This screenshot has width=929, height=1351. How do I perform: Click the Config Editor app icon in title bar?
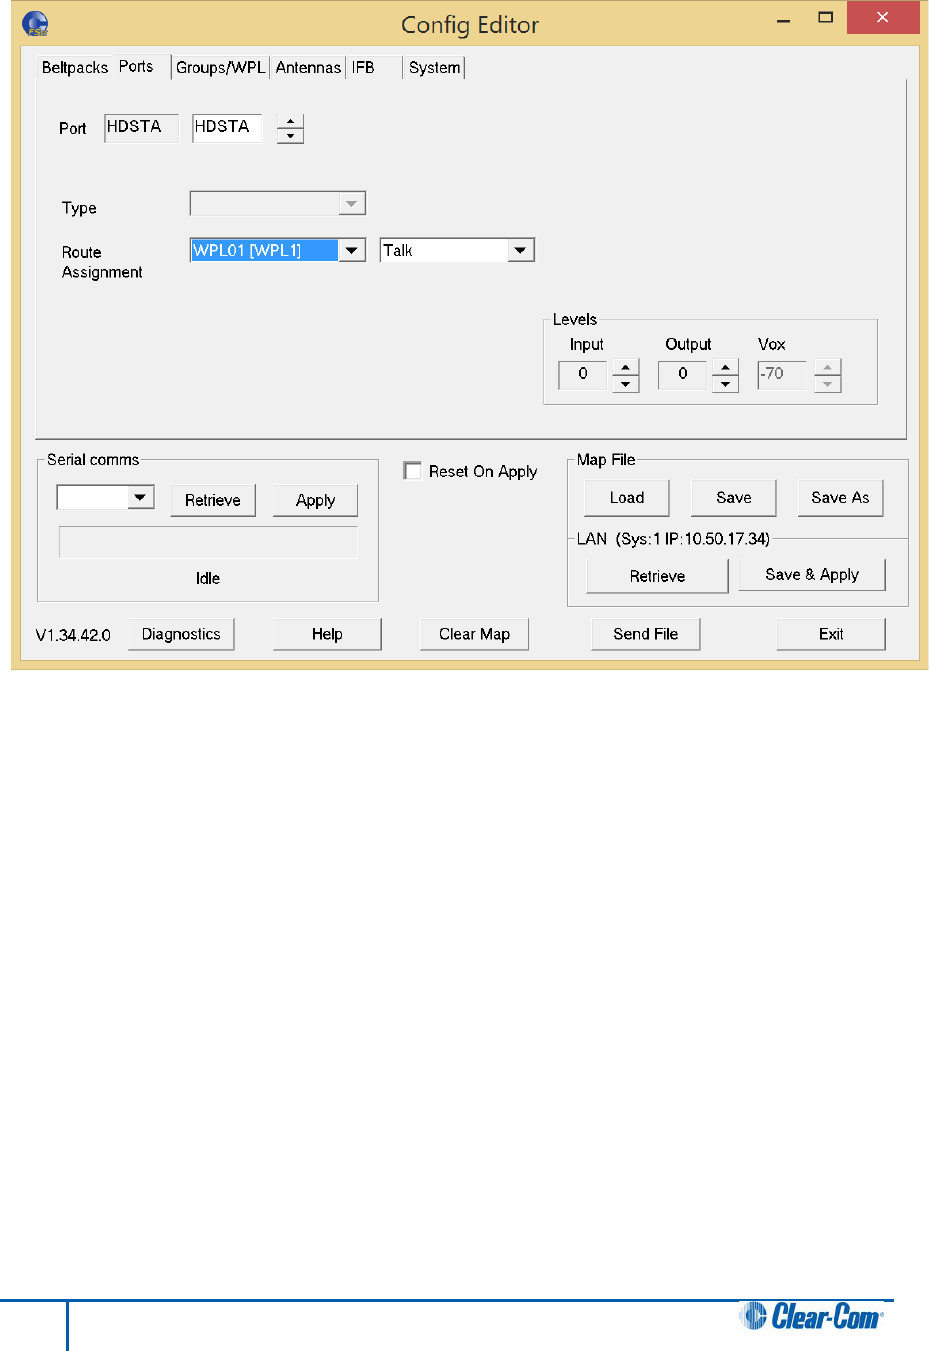35,24
